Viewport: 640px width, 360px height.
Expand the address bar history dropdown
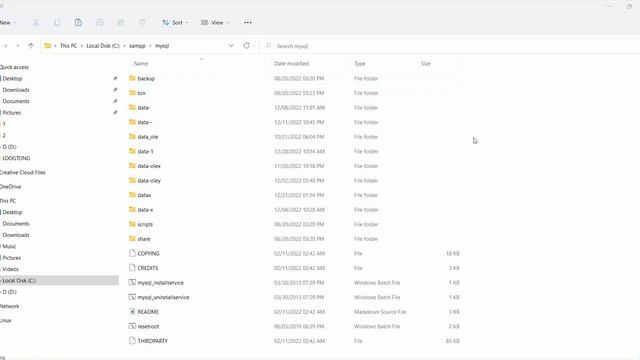[x=231, y=46]
